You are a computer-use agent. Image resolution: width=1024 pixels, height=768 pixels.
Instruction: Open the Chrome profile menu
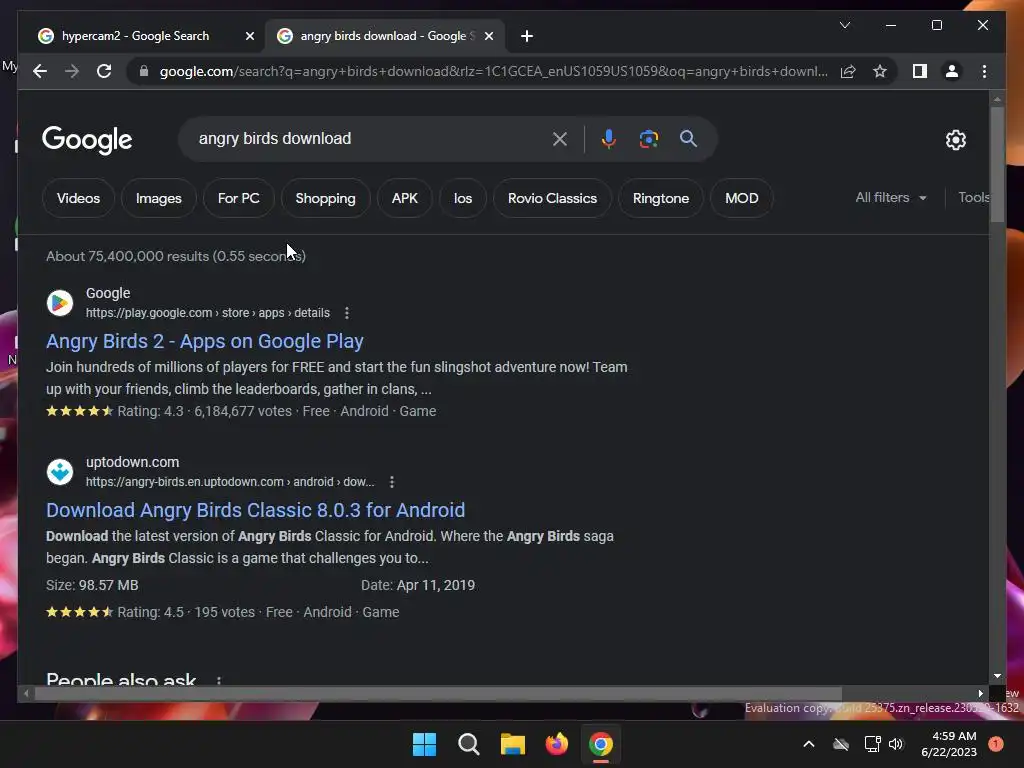click(x=952, y=71)
